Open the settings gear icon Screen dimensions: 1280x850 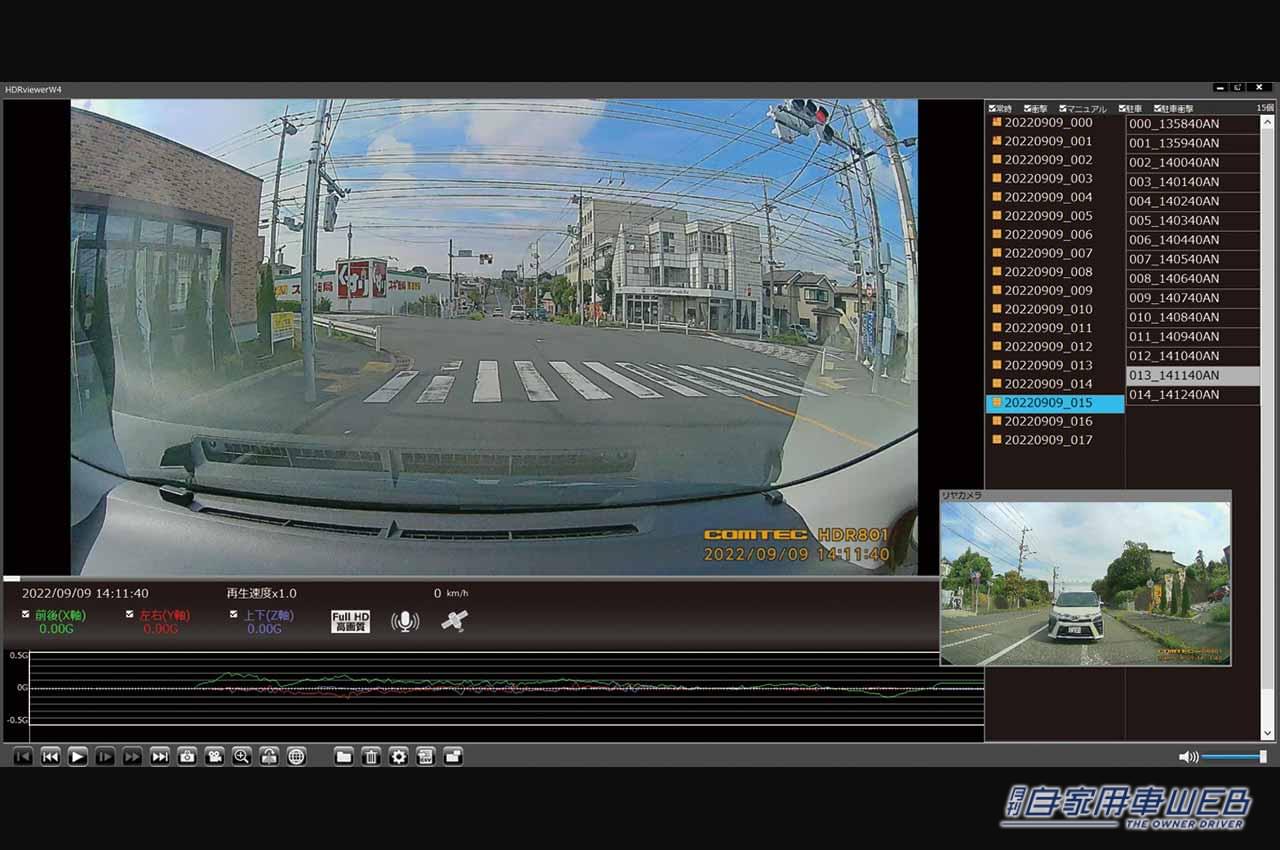[398, 757]
